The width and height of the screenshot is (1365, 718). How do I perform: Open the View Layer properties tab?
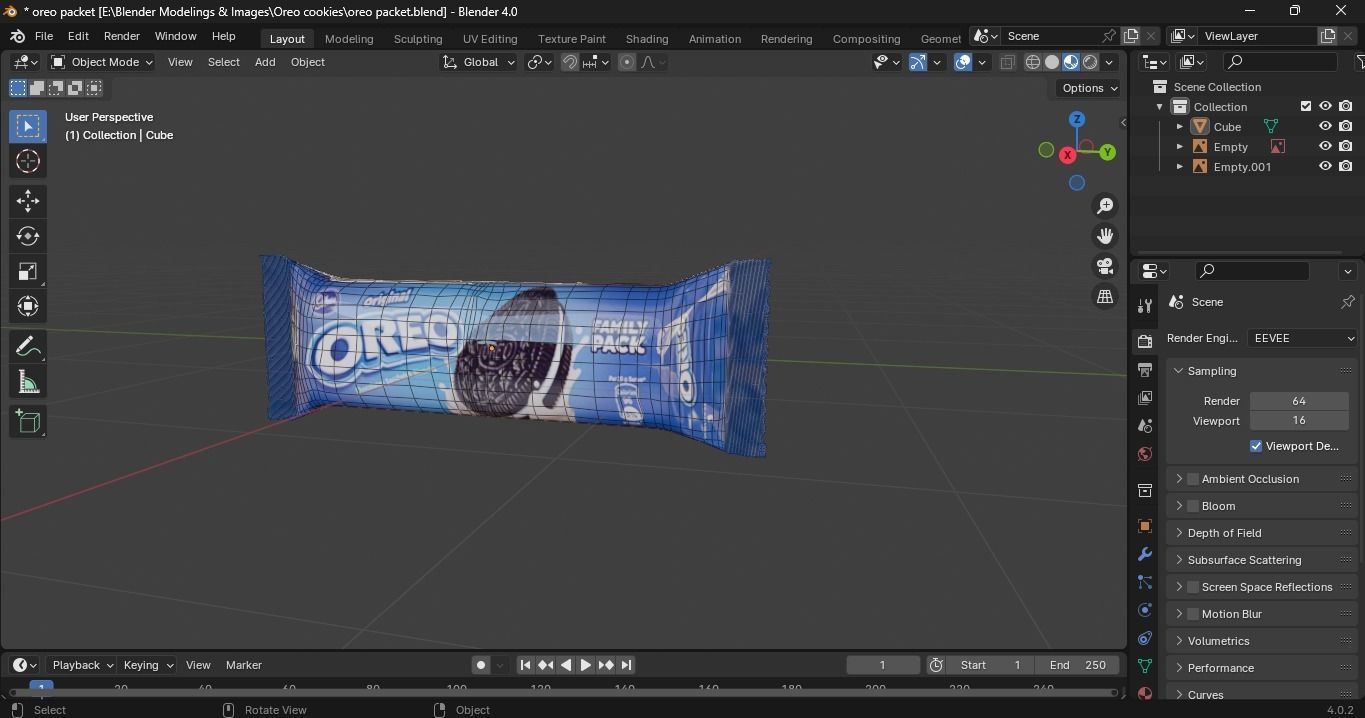pyautogui.click(x=1145, y=398)
